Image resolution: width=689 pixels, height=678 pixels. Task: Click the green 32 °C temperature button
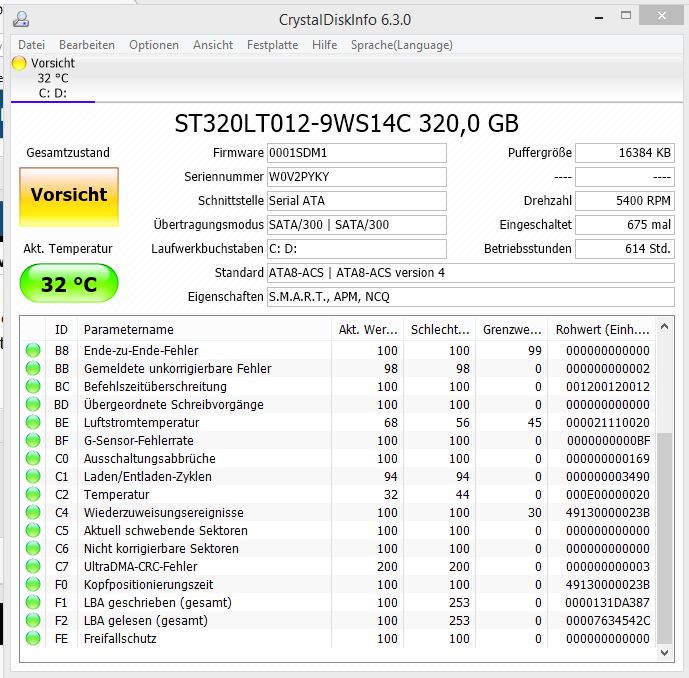click(x=69, y=283)
